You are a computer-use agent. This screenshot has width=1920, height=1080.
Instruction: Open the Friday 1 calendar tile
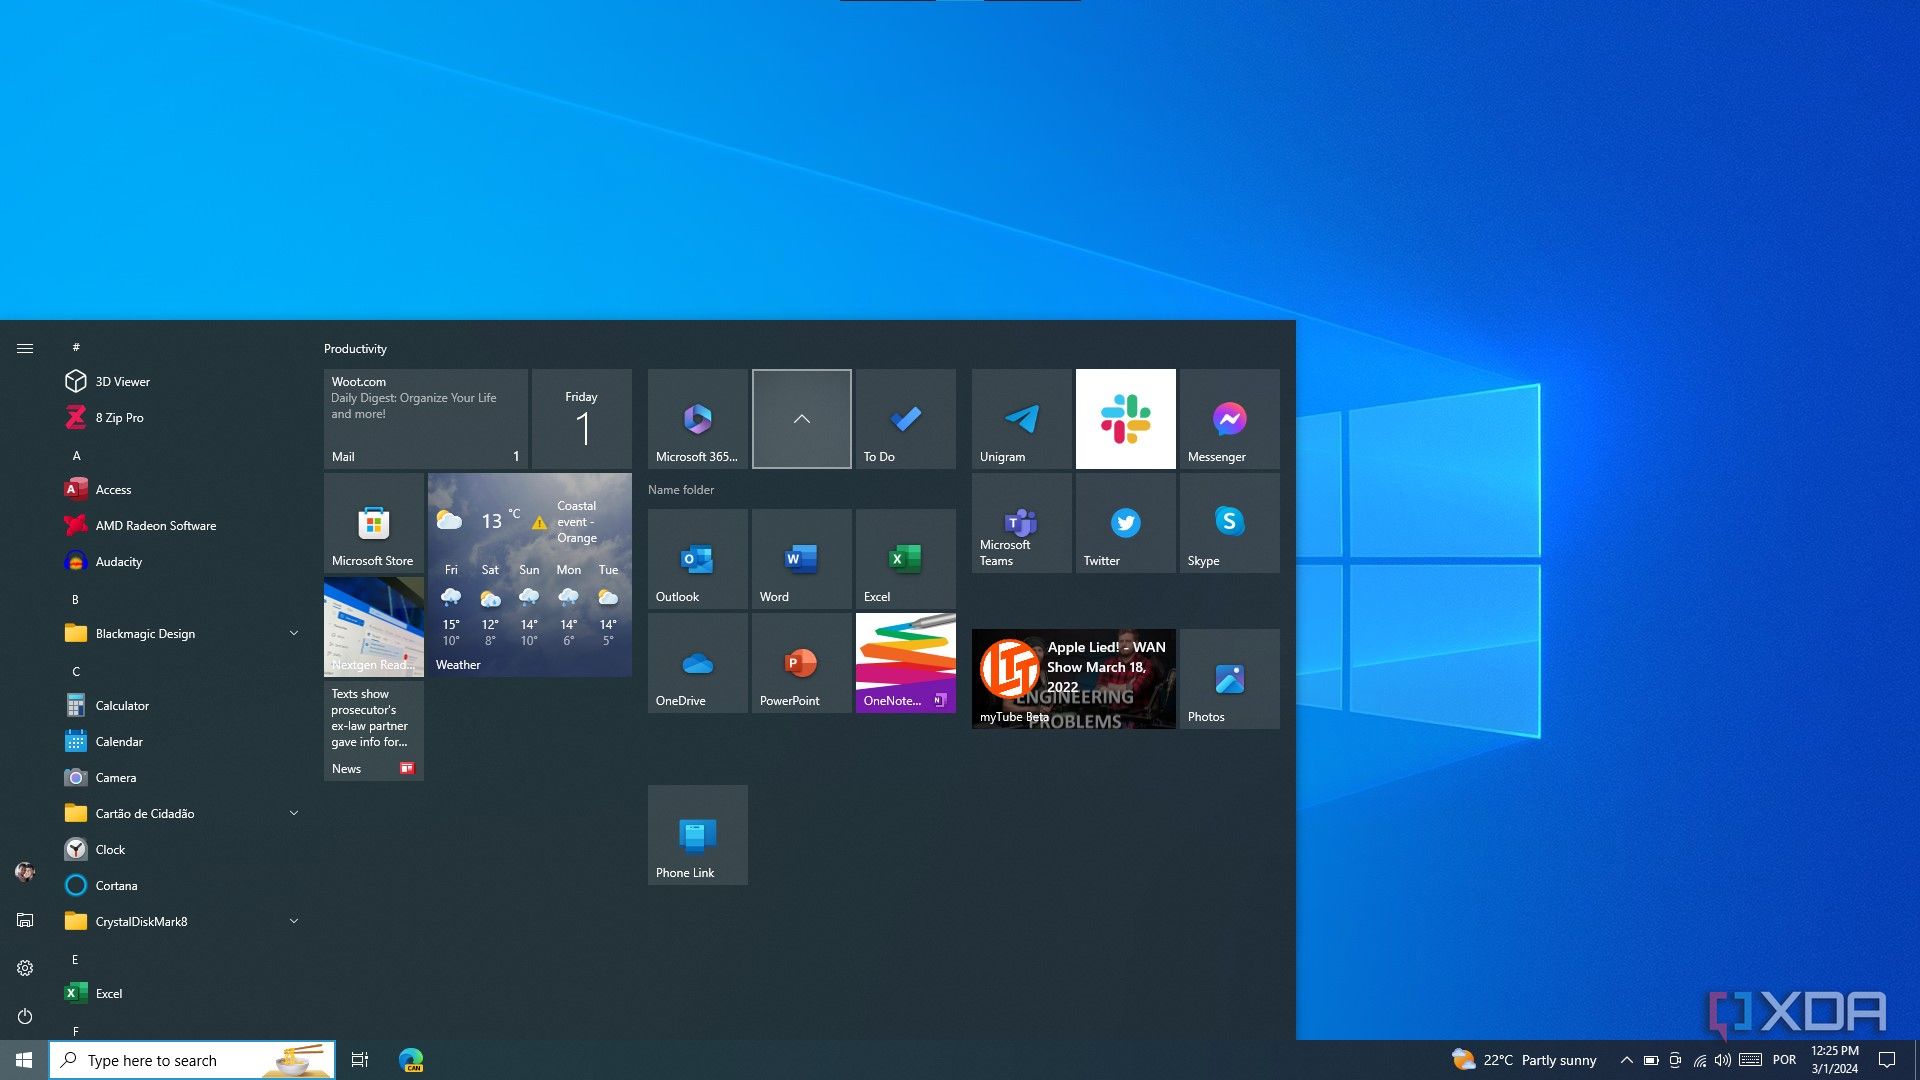(x=582, y=419)
